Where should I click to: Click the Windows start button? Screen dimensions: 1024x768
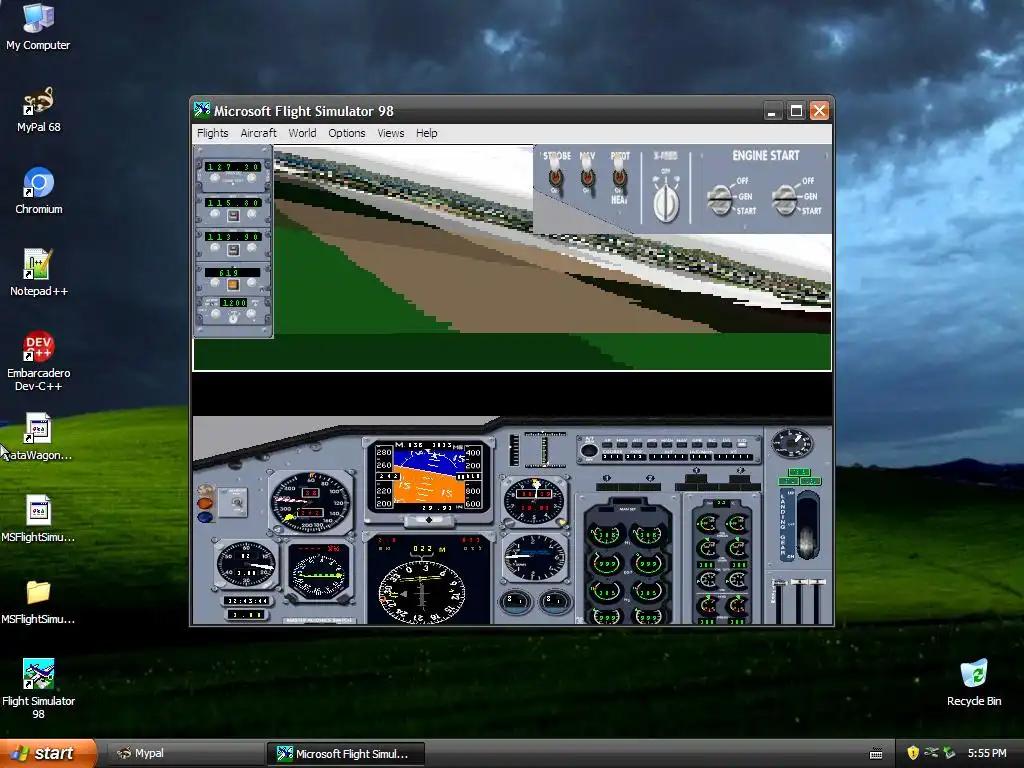[48, 754]
